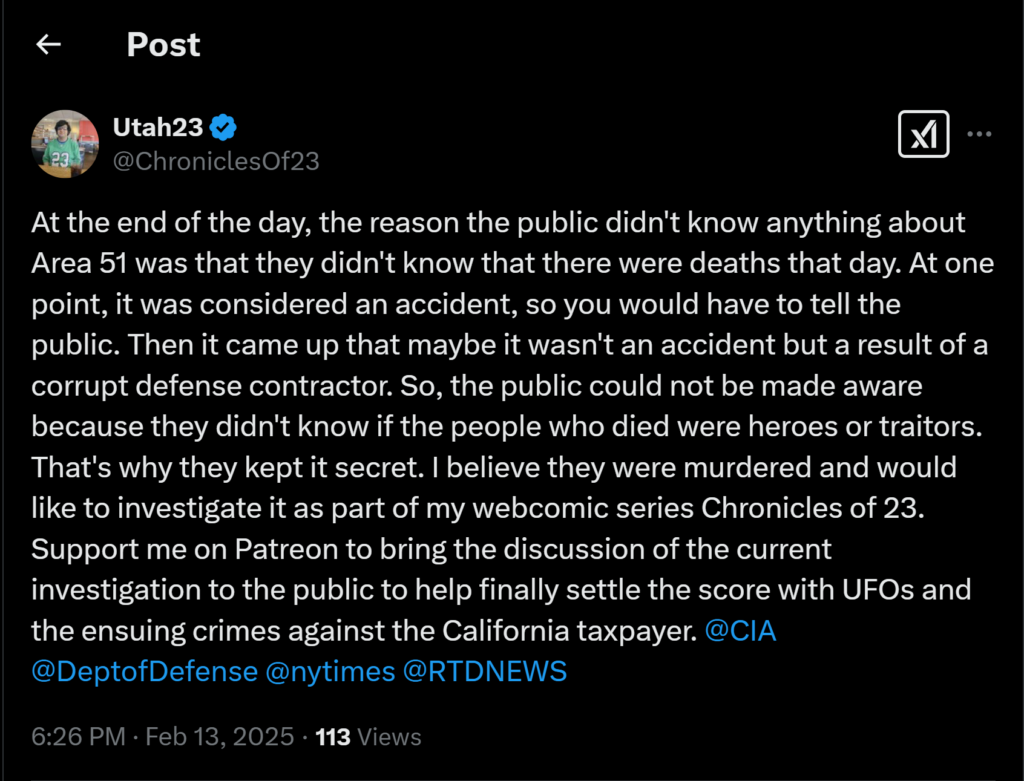Click the blue verified badge beside Utah23

tap(224, 127)
